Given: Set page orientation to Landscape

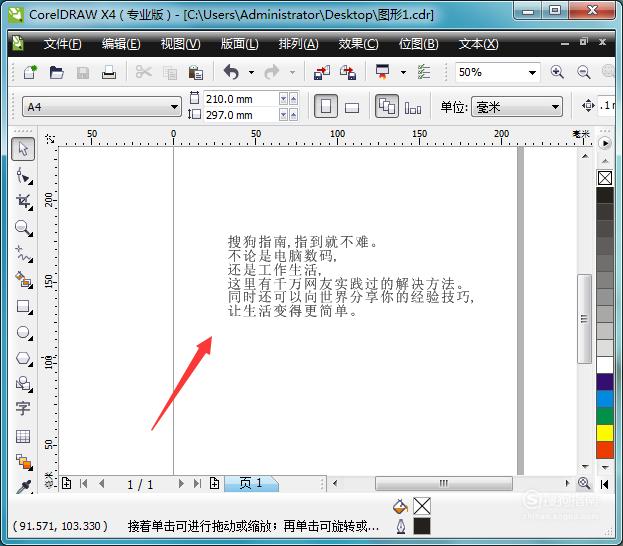Looking at the screenshot, I should [352, 107].
